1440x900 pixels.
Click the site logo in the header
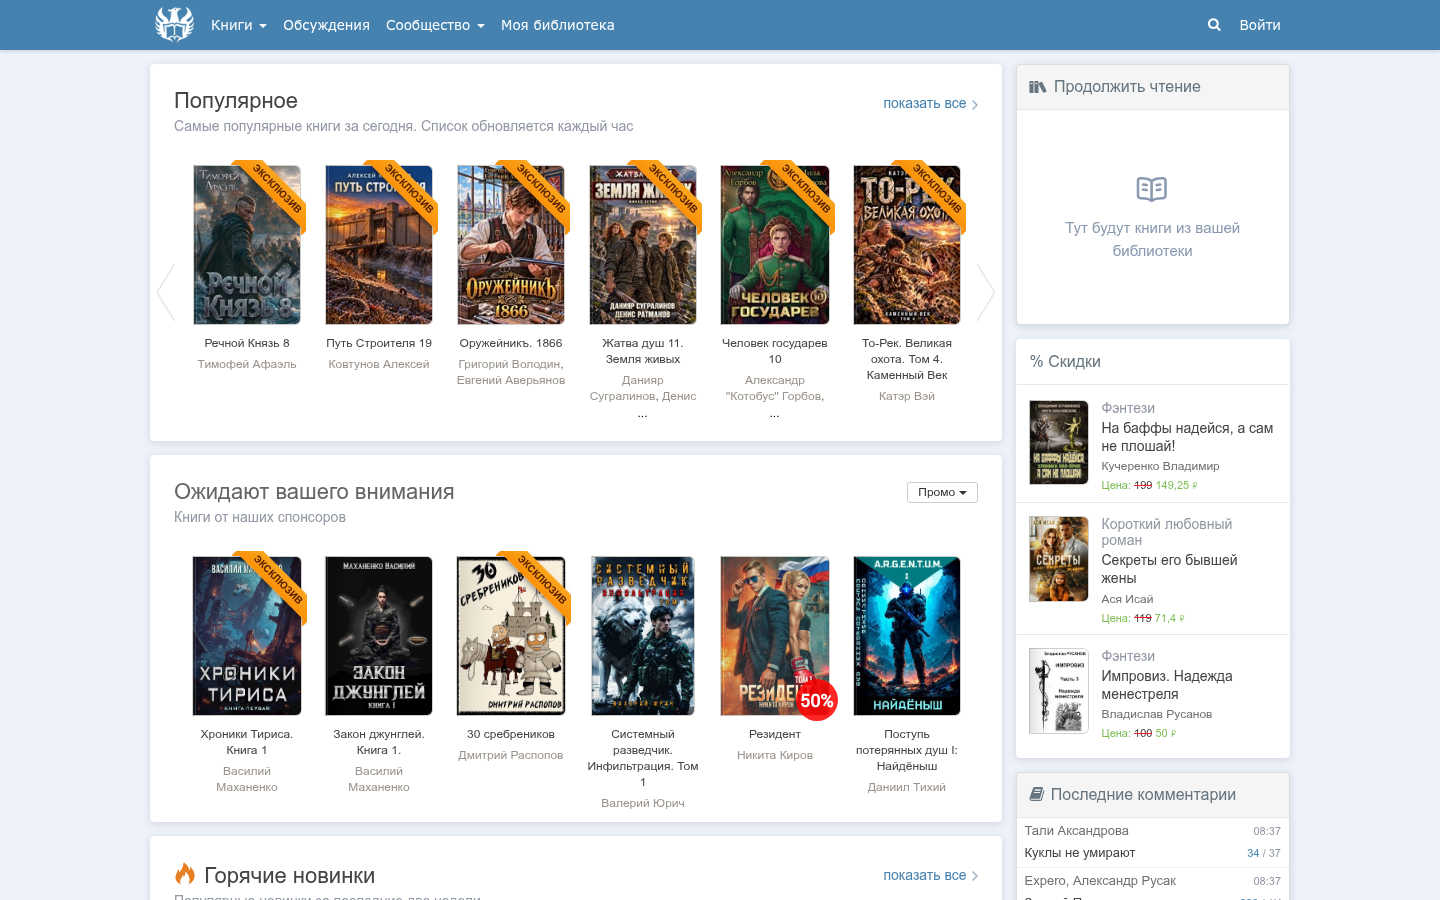tap(174, 25)
